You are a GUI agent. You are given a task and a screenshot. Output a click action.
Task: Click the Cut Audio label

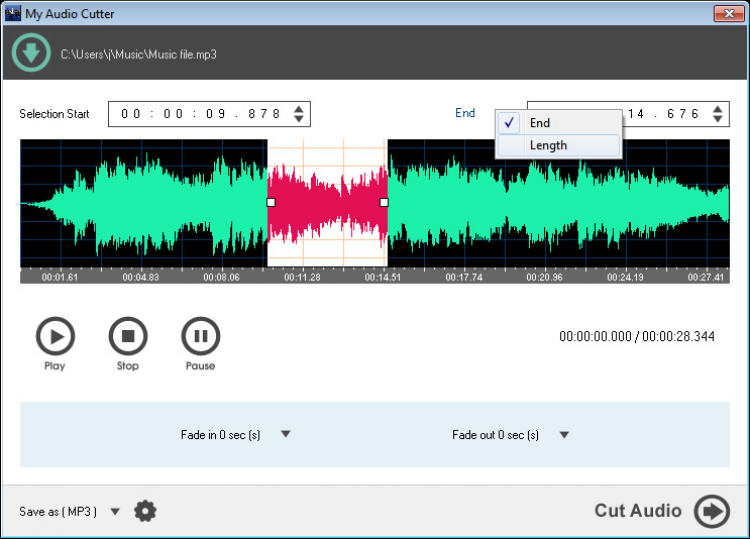[638, 511]
